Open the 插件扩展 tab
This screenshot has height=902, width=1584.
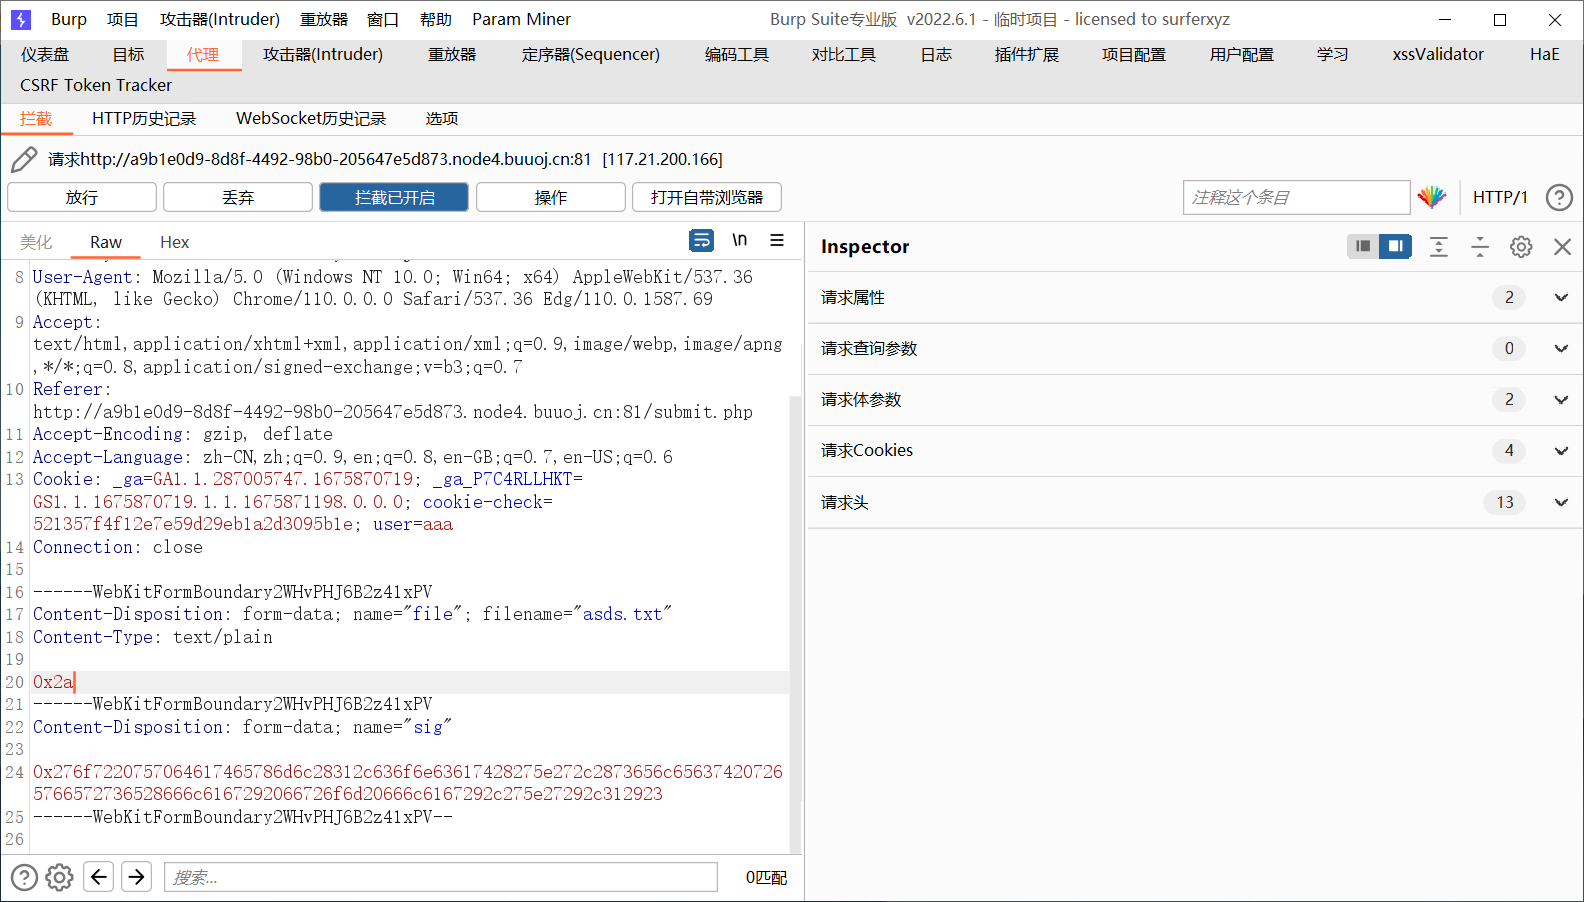pos(1027,54)
